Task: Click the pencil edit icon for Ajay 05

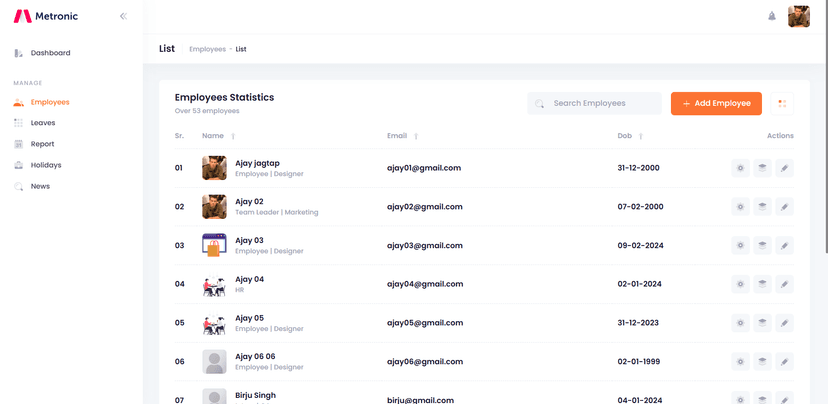Action: (x=784, y=323)
